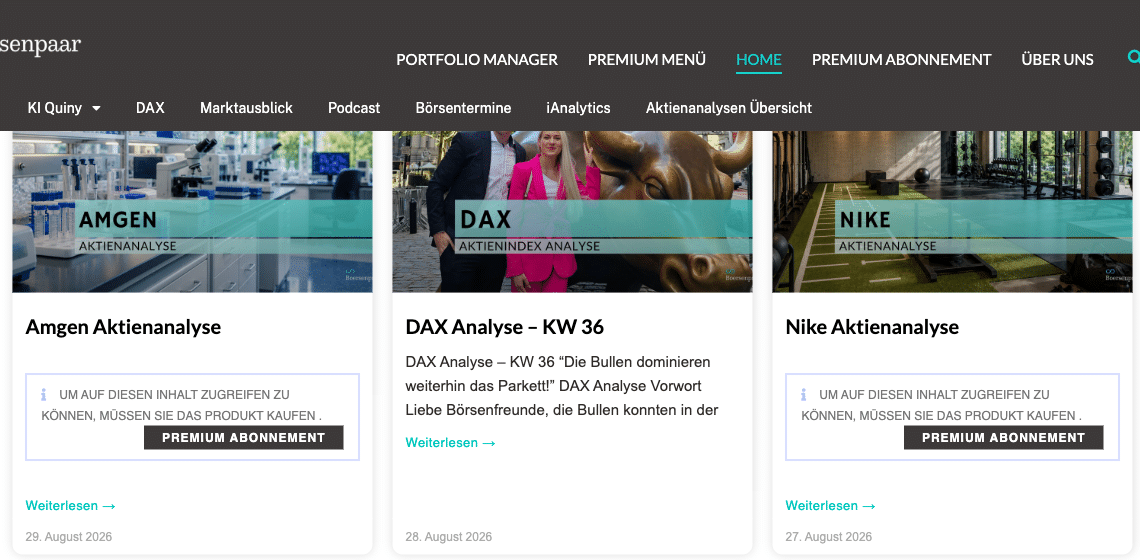The image size is (1140, 560).
Task: Go to Börsentermine
Action: pyautogui.click(x=463, y=108)
